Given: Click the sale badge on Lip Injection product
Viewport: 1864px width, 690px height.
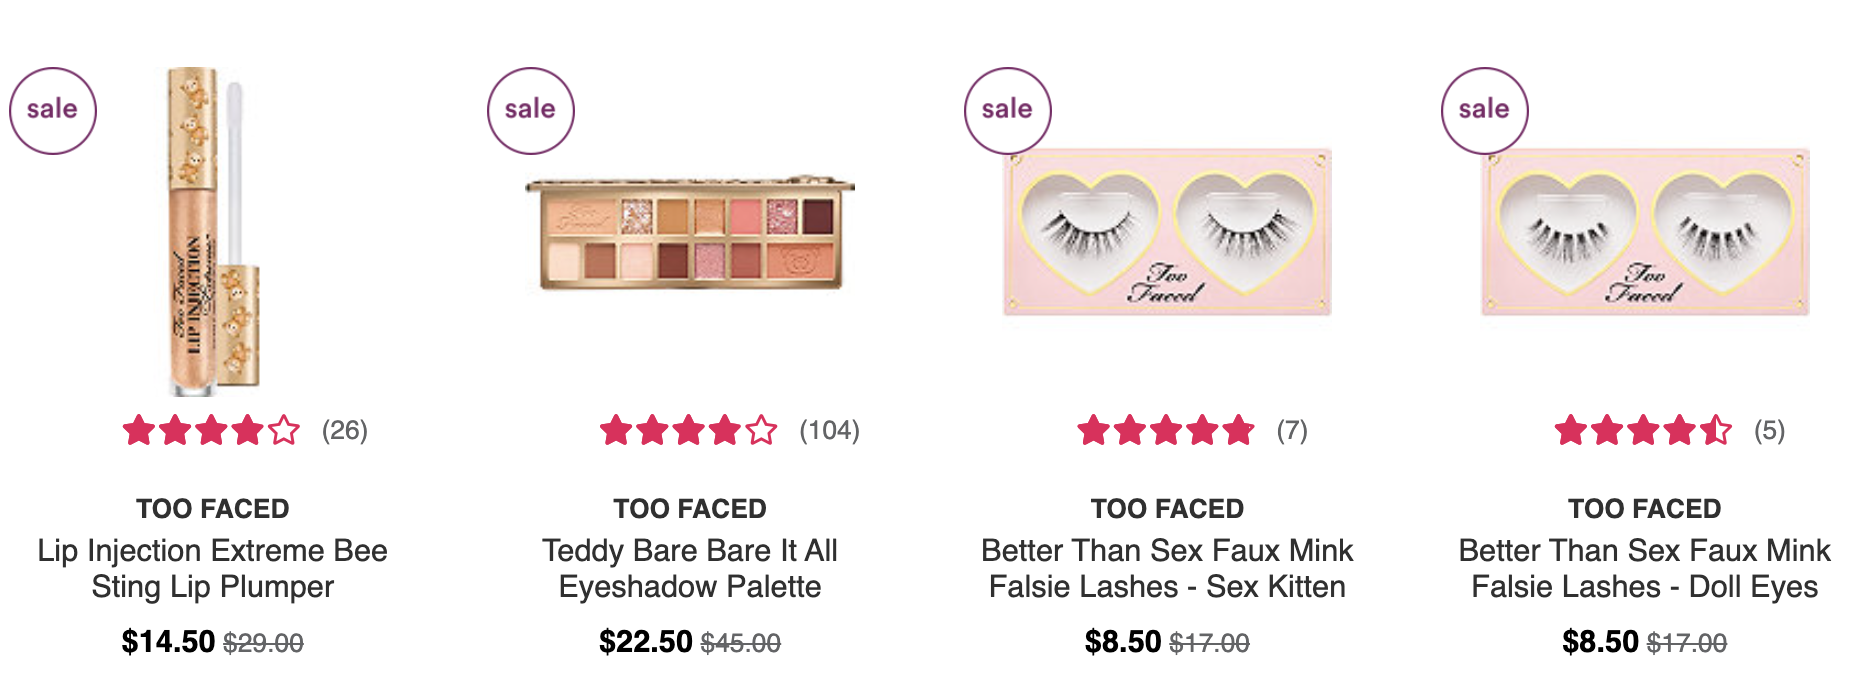Looking at the screenshot, I should point(53,111).
